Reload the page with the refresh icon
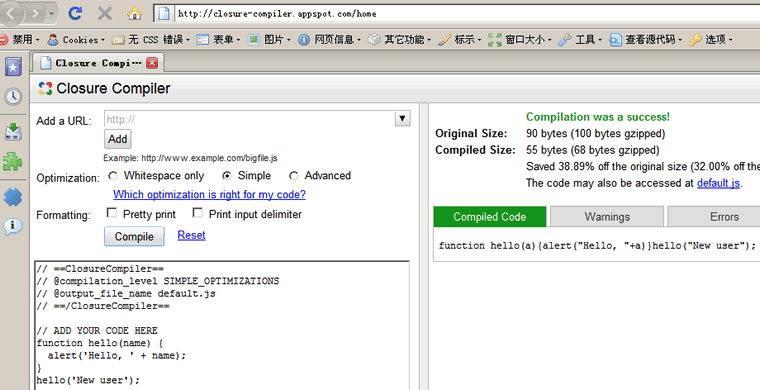 point(75,13)
